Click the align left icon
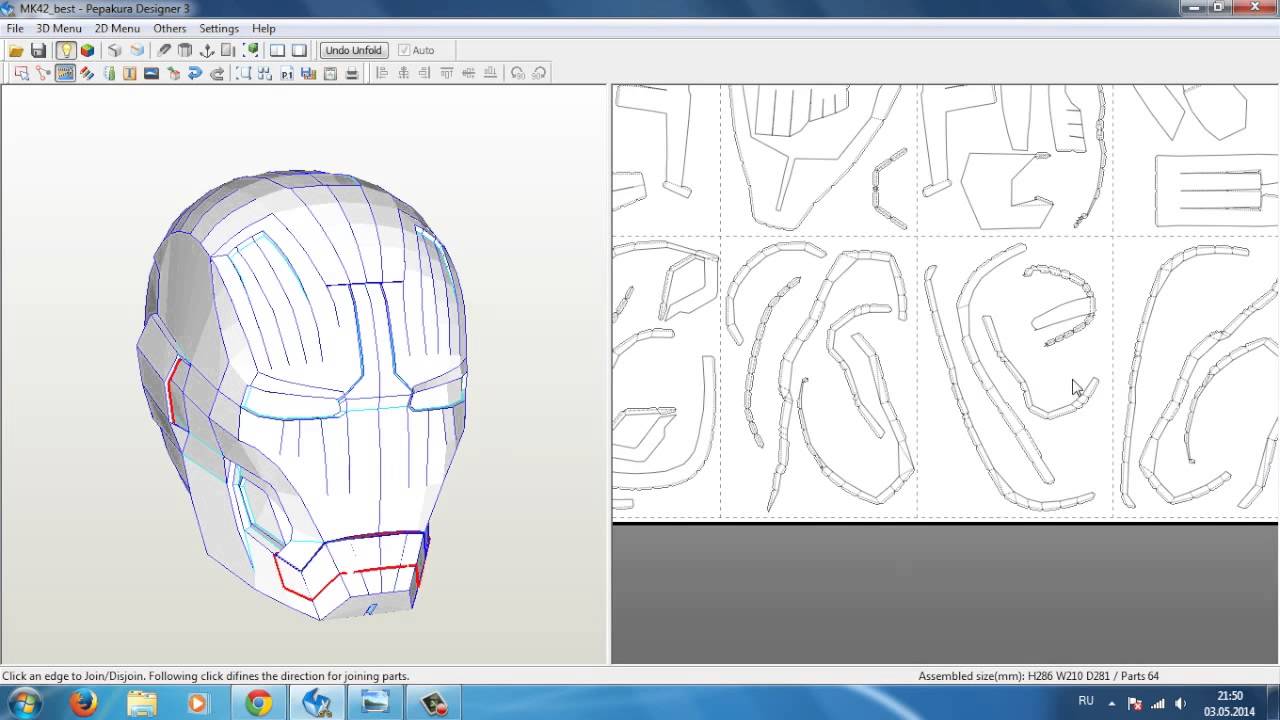 (x=383, y=73)
